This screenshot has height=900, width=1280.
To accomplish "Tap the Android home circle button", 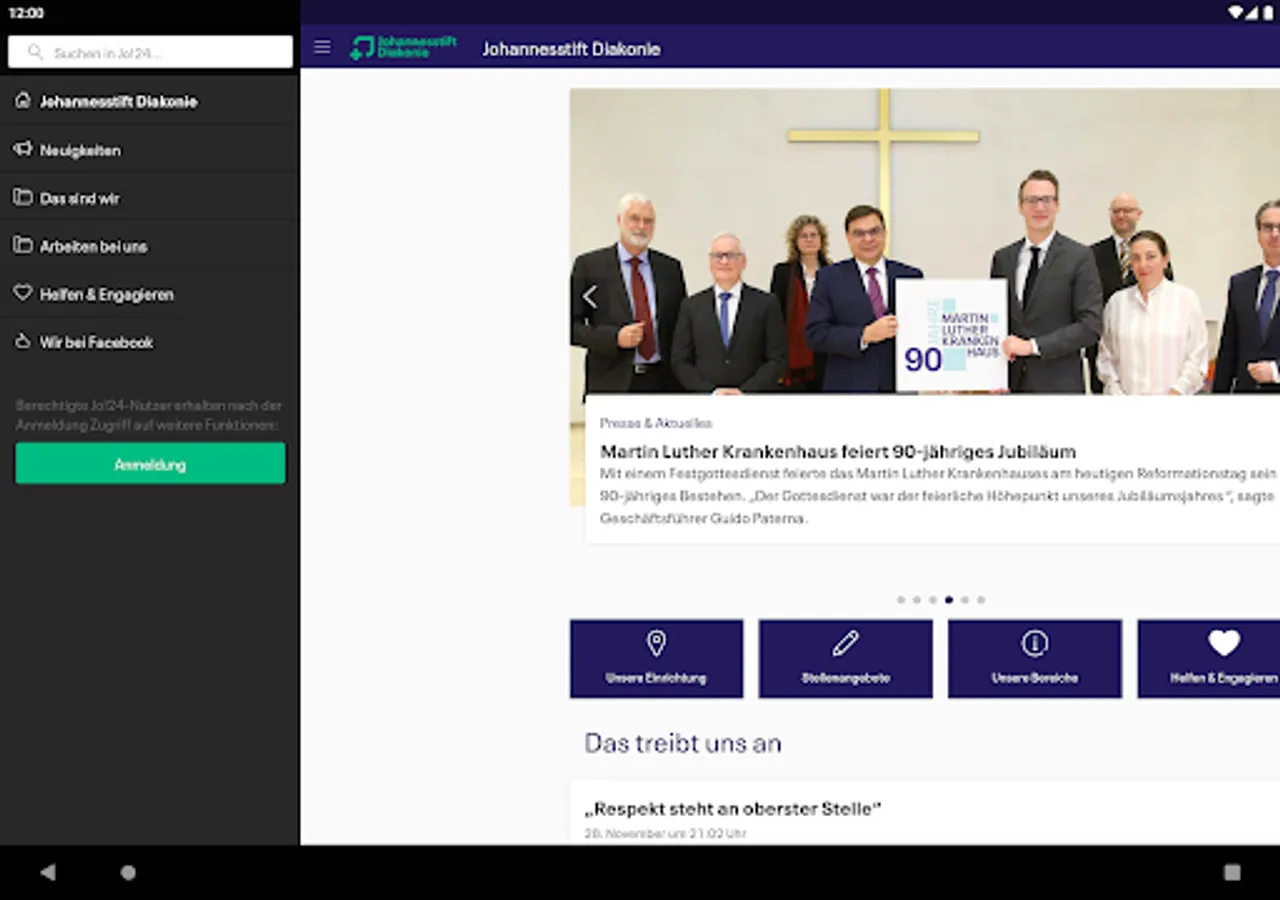I will (128, 872).
